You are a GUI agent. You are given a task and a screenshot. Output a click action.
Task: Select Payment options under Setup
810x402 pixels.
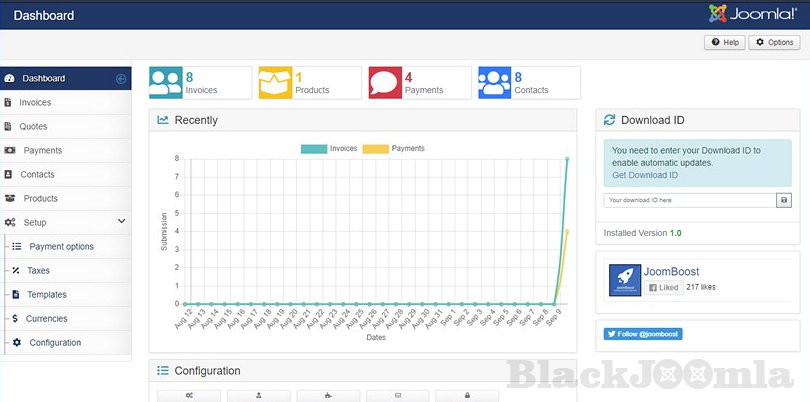coord(61,247)
